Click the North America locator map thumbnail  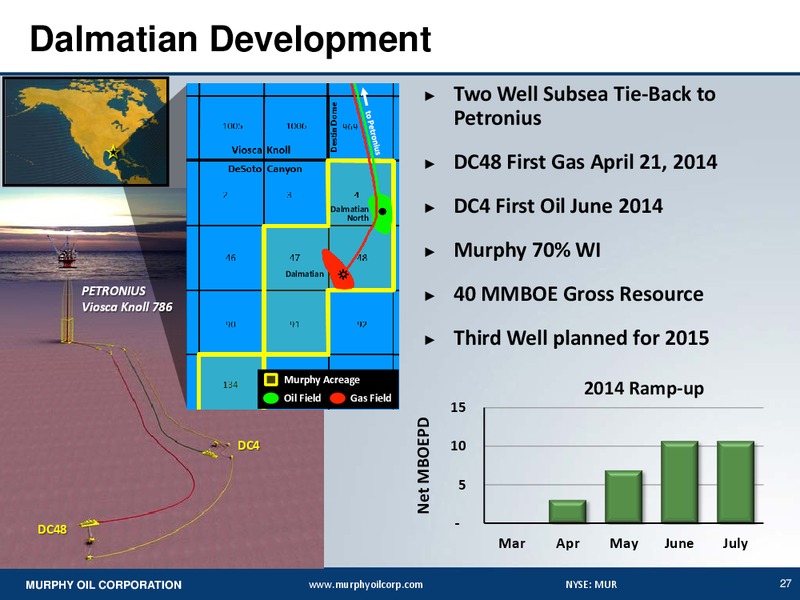pyautogui.click(x=86, y=132)
